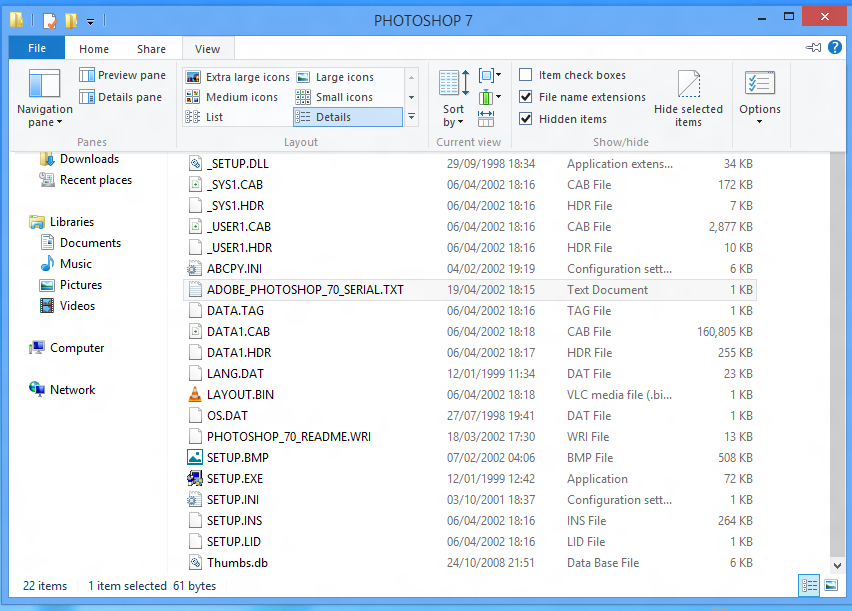
Task: Switch to details view in status bar
Action: [809, 585]
